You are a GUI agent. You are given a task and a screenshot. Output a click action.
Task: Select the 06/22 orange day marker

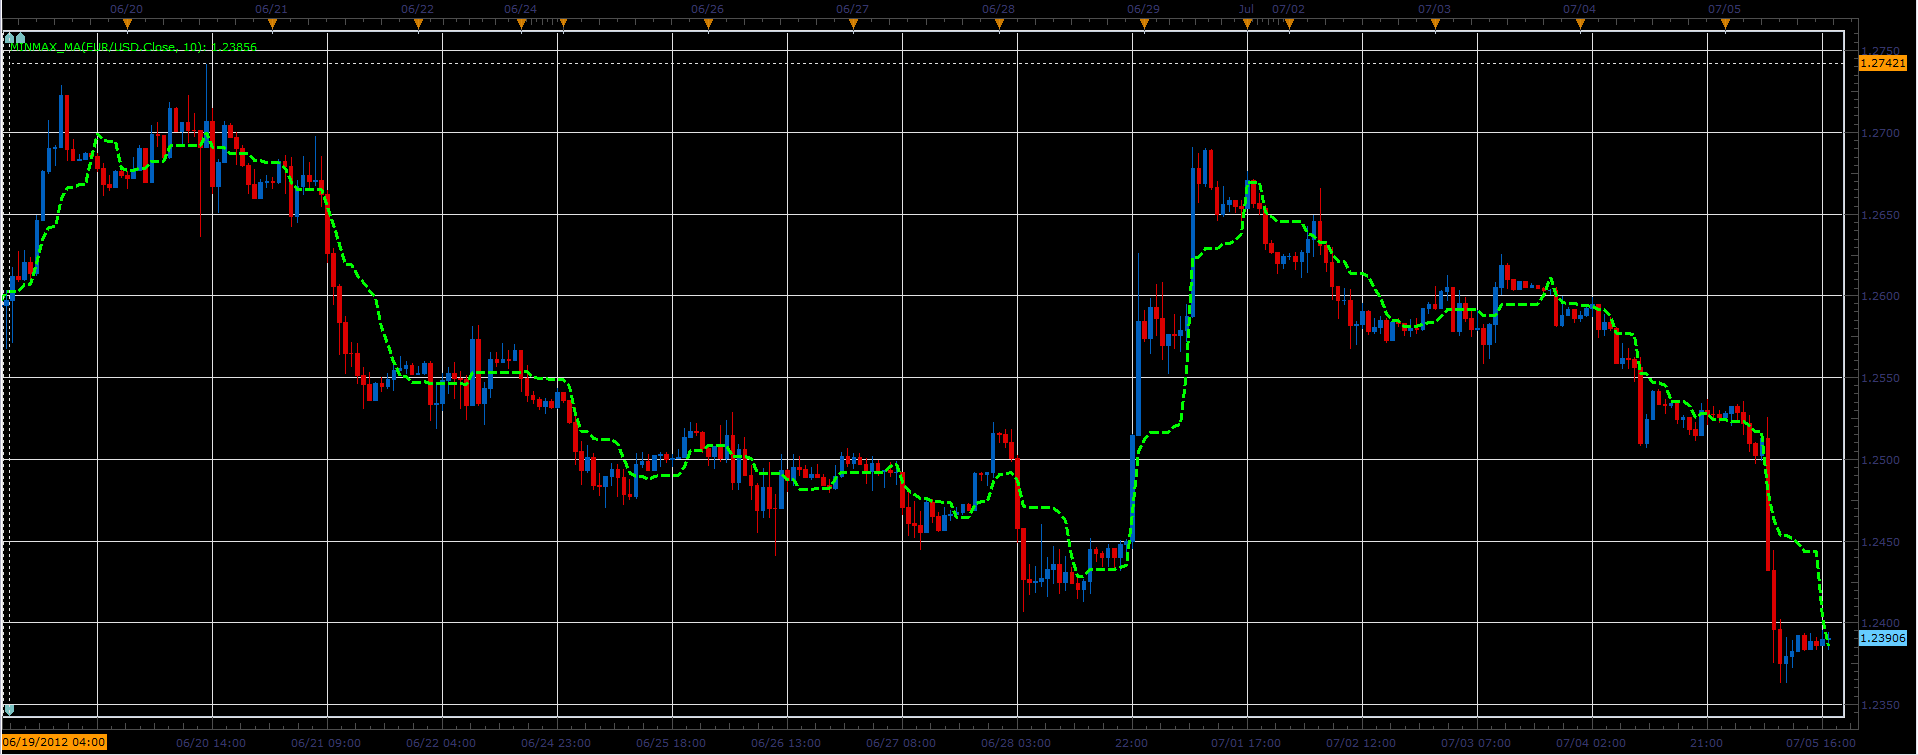coord(417,25)
